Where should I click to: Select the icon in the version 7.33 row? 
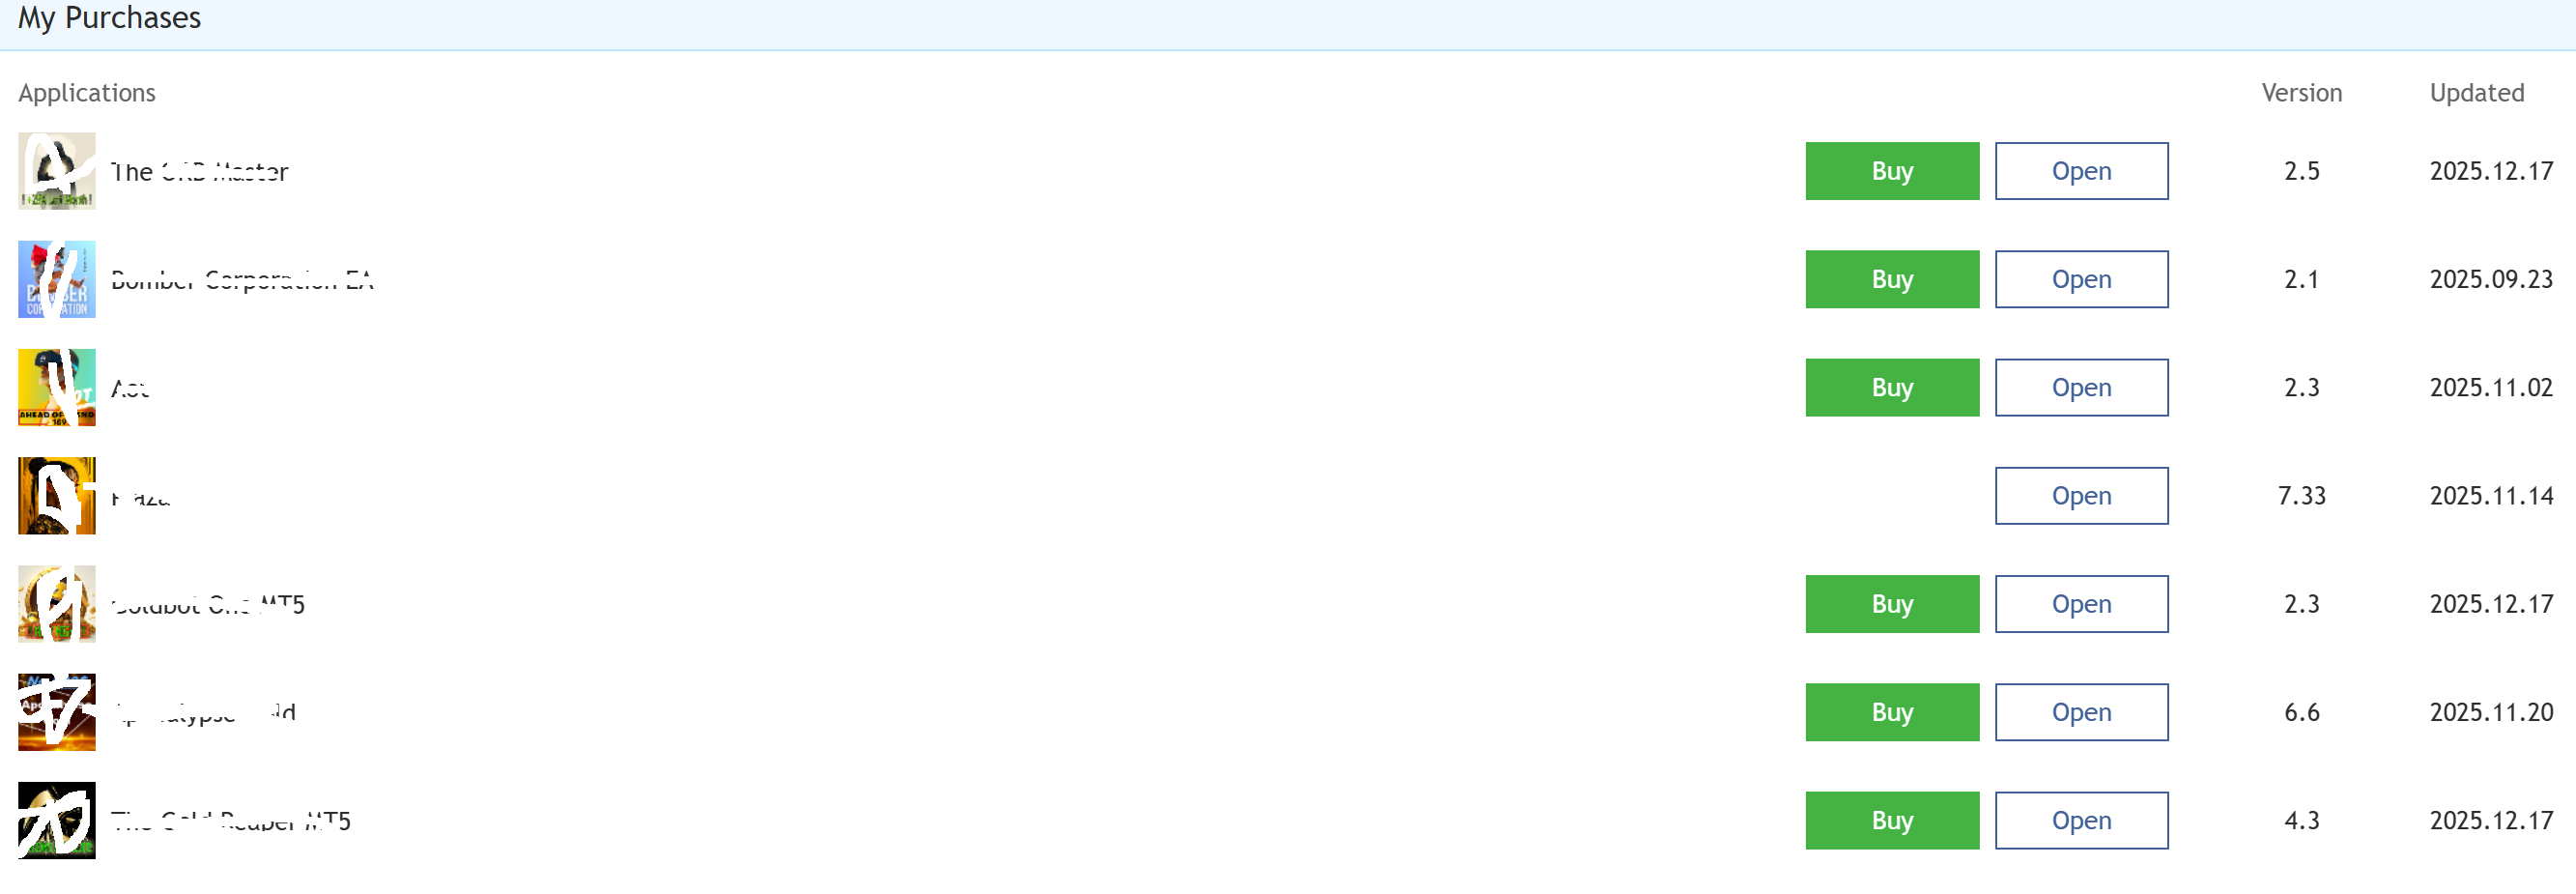(x=57, y=496)
